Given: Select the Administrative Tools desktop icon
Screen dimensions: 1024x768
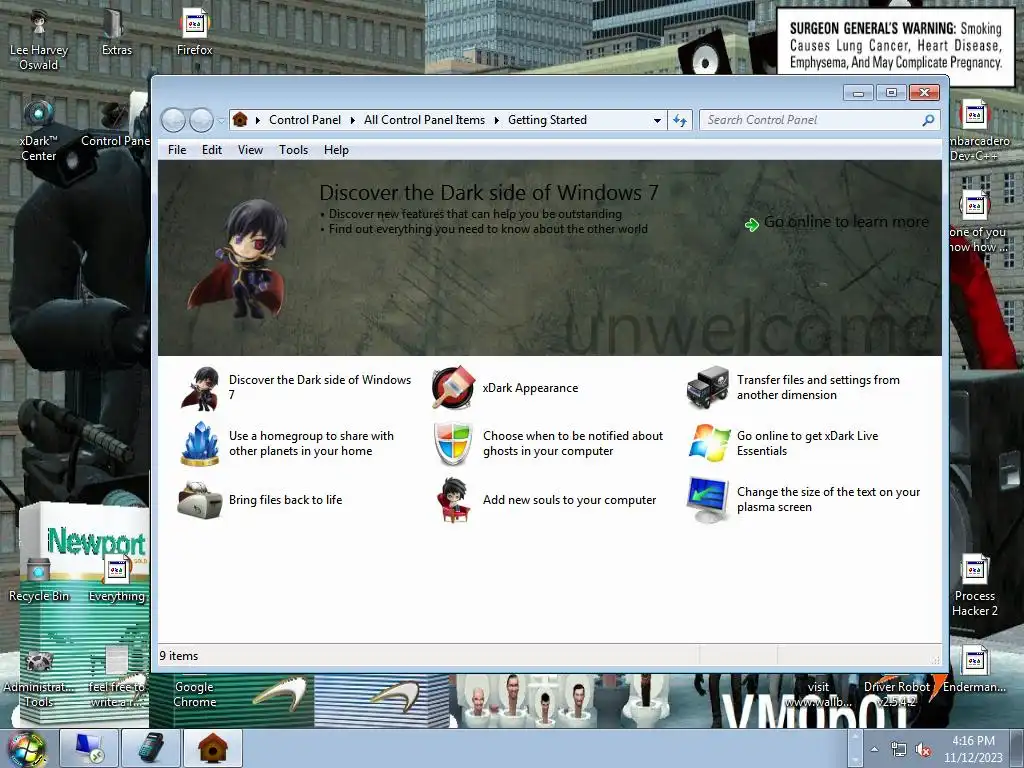Looking at the screenshot, I should point(39,679).
